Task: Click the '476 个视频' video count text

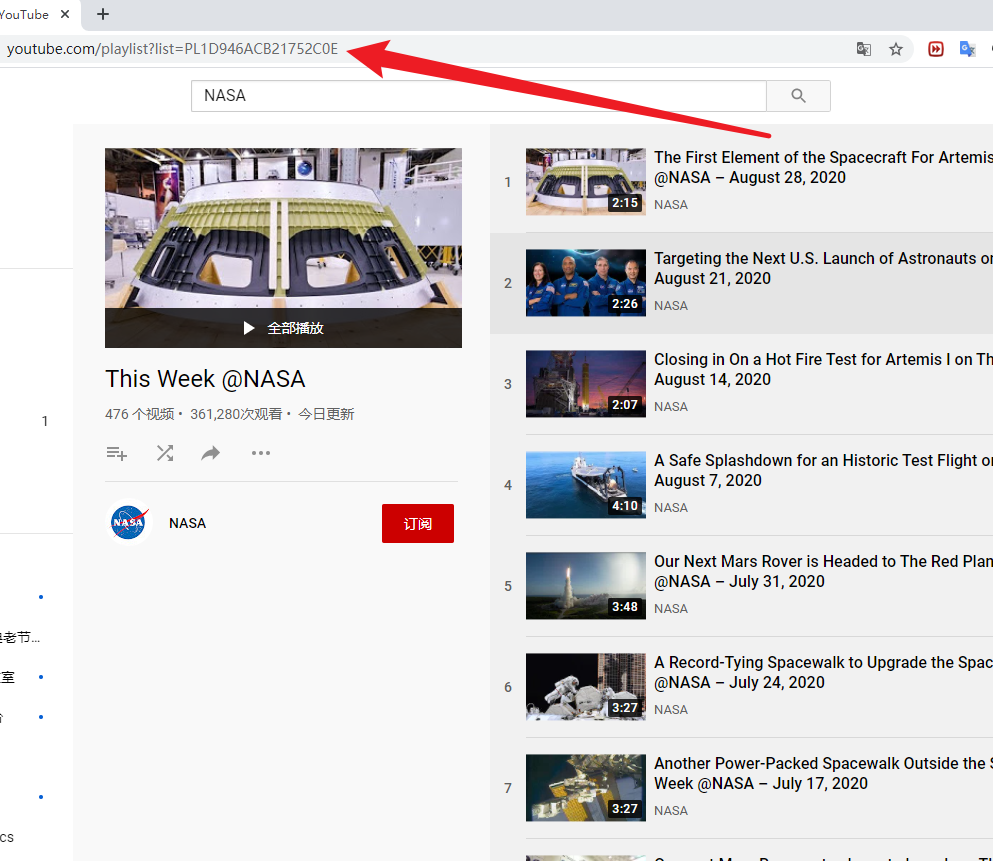Action: [x=139, y=414]
